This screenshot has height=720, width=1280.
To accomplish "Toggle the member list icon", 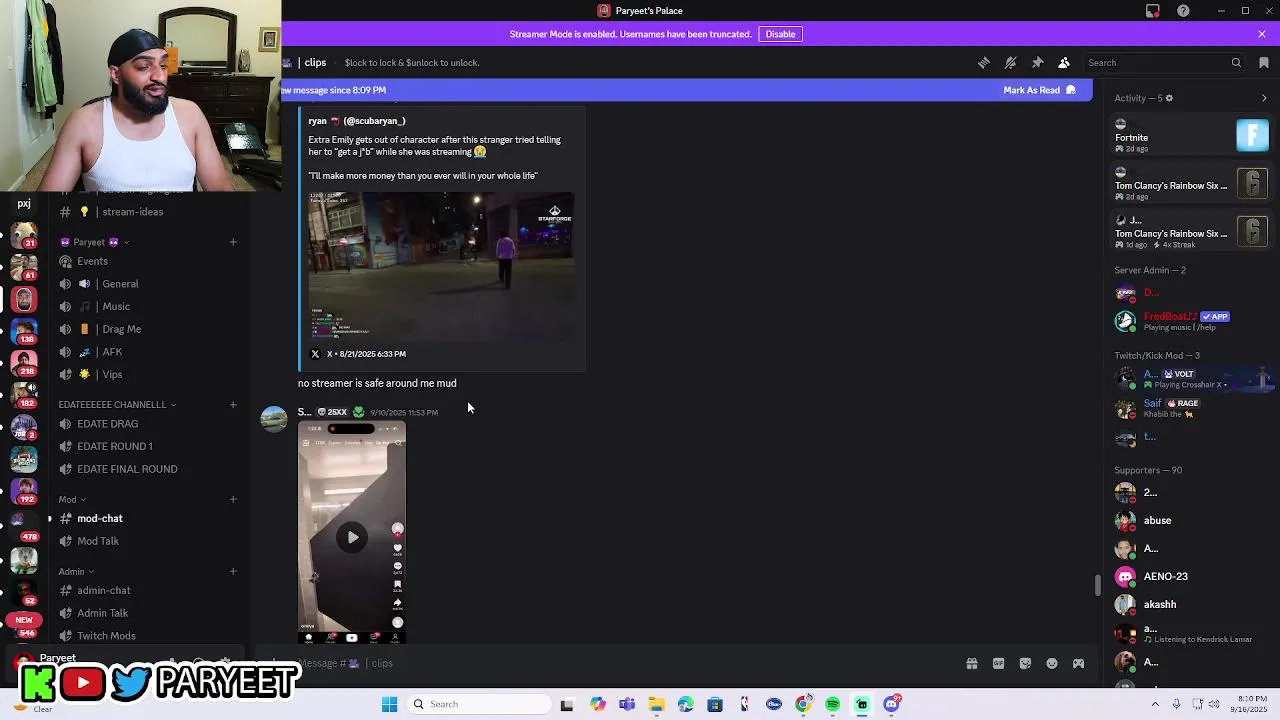I will tap(1064, 62).
